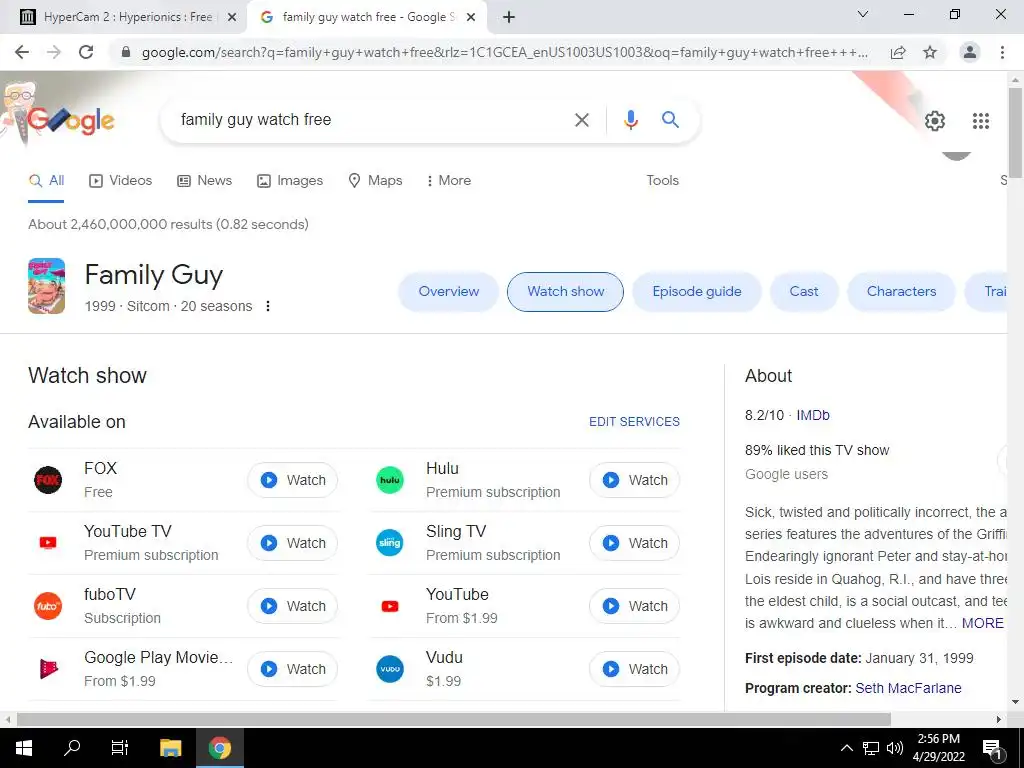Screen dimensions: 1024x768
Task: Click EDIT SERVICES link
Action: pyautogui.click(x=634, y=422)
